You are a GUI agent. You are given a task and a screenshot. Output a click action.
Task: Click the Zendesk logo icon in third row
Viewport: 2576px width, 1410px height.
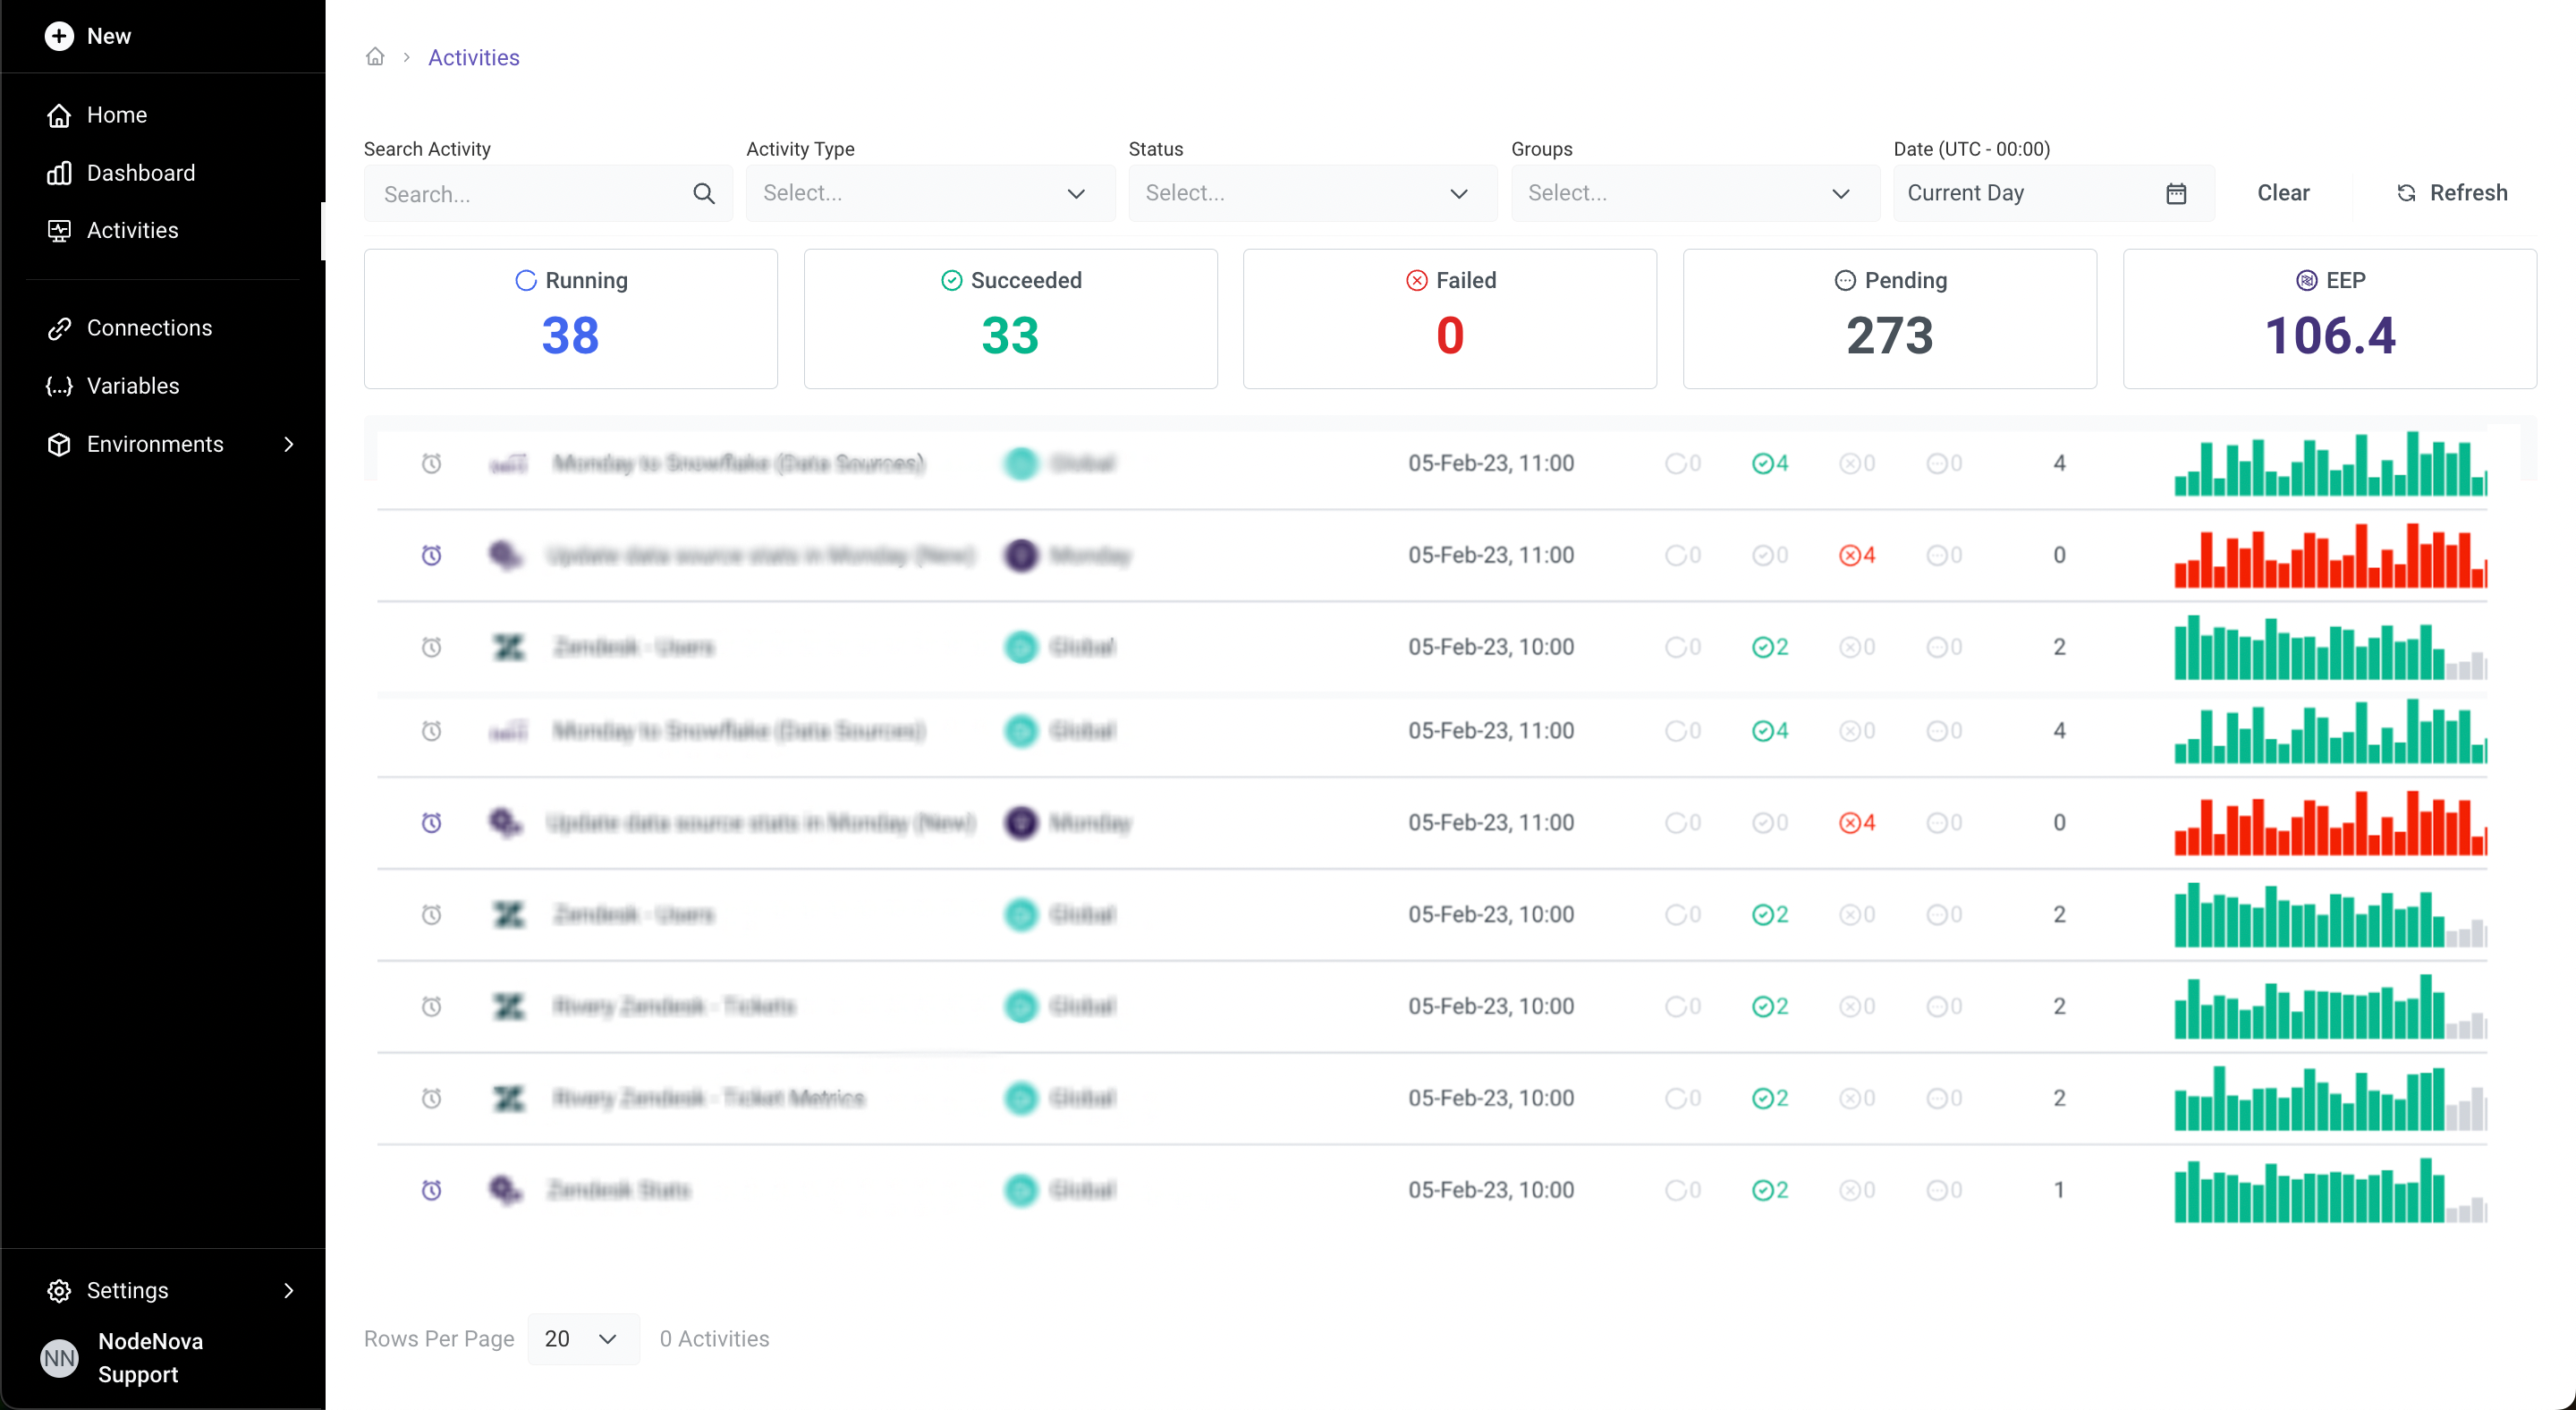(x=509, y=647)
